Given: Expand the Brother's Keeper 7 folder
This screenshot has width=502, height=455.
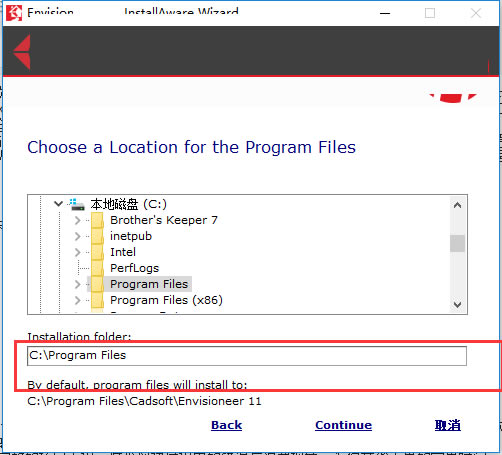Looking at the screenshot, I should click(78, 220).
